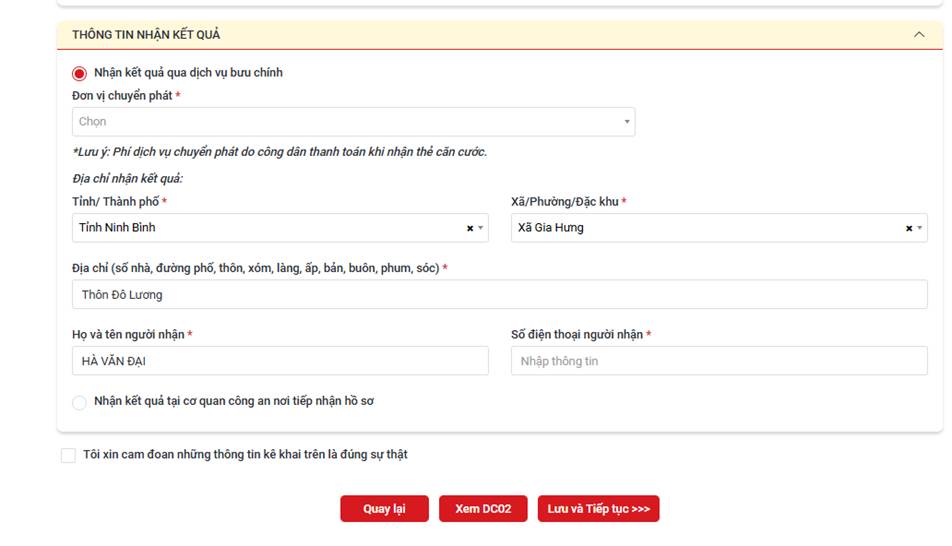
Task: Tick the Tôi xin cam đoan checkbox
Action: click(68, 455)
